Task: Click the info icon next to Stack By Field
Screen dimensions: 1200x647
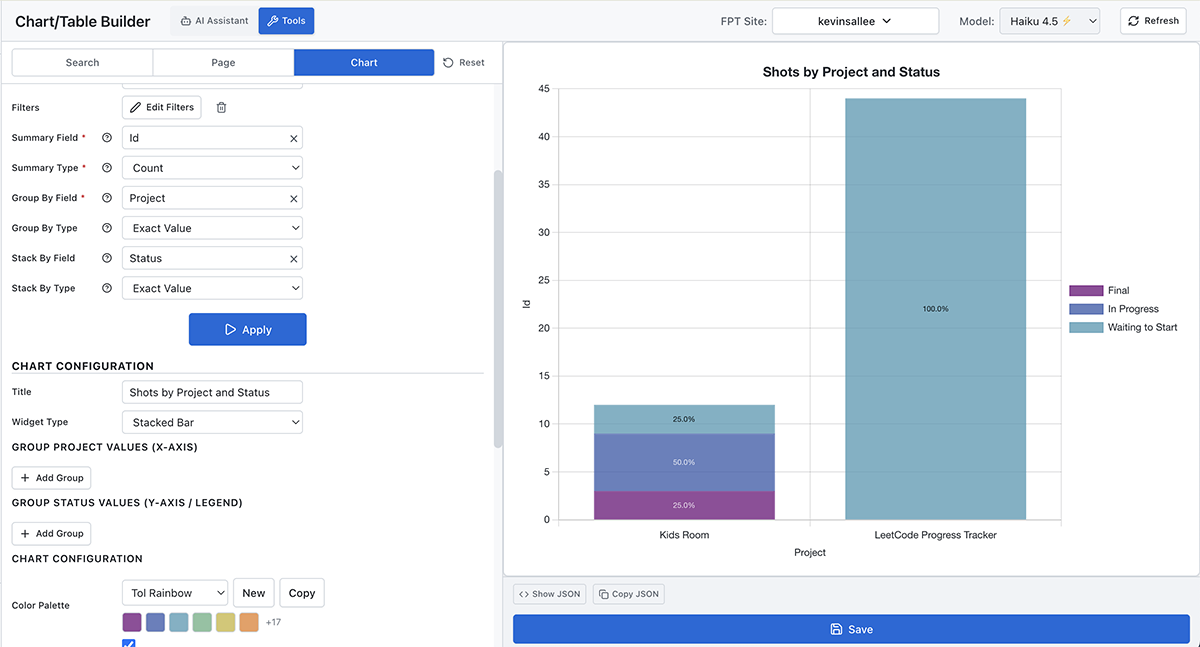Action: [107, 257]
